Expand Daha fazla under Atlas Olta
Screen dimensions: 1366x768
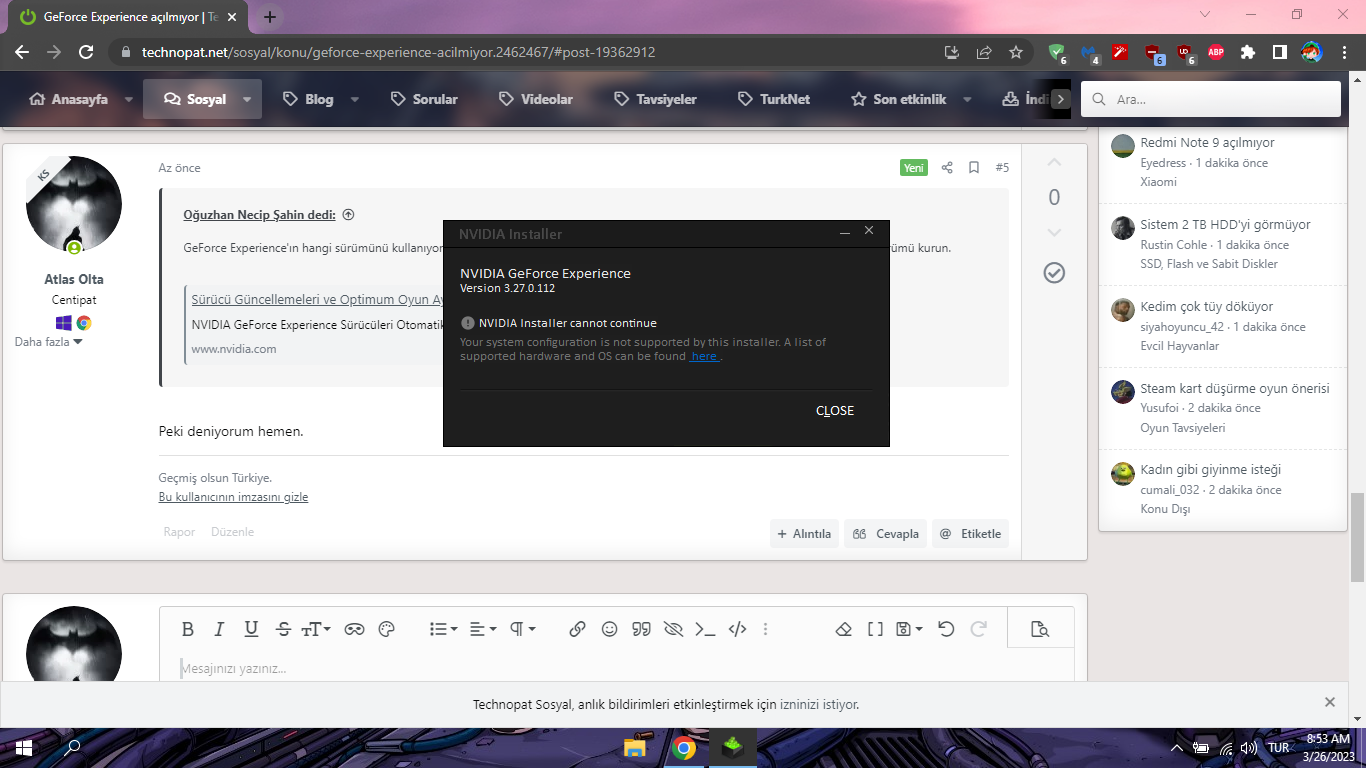coord(48,342)
